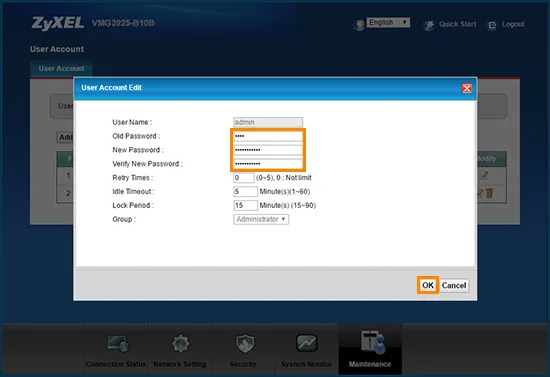Screen dimensions: 550x377
Task: Click the Logout link
Action: [513, 24]
